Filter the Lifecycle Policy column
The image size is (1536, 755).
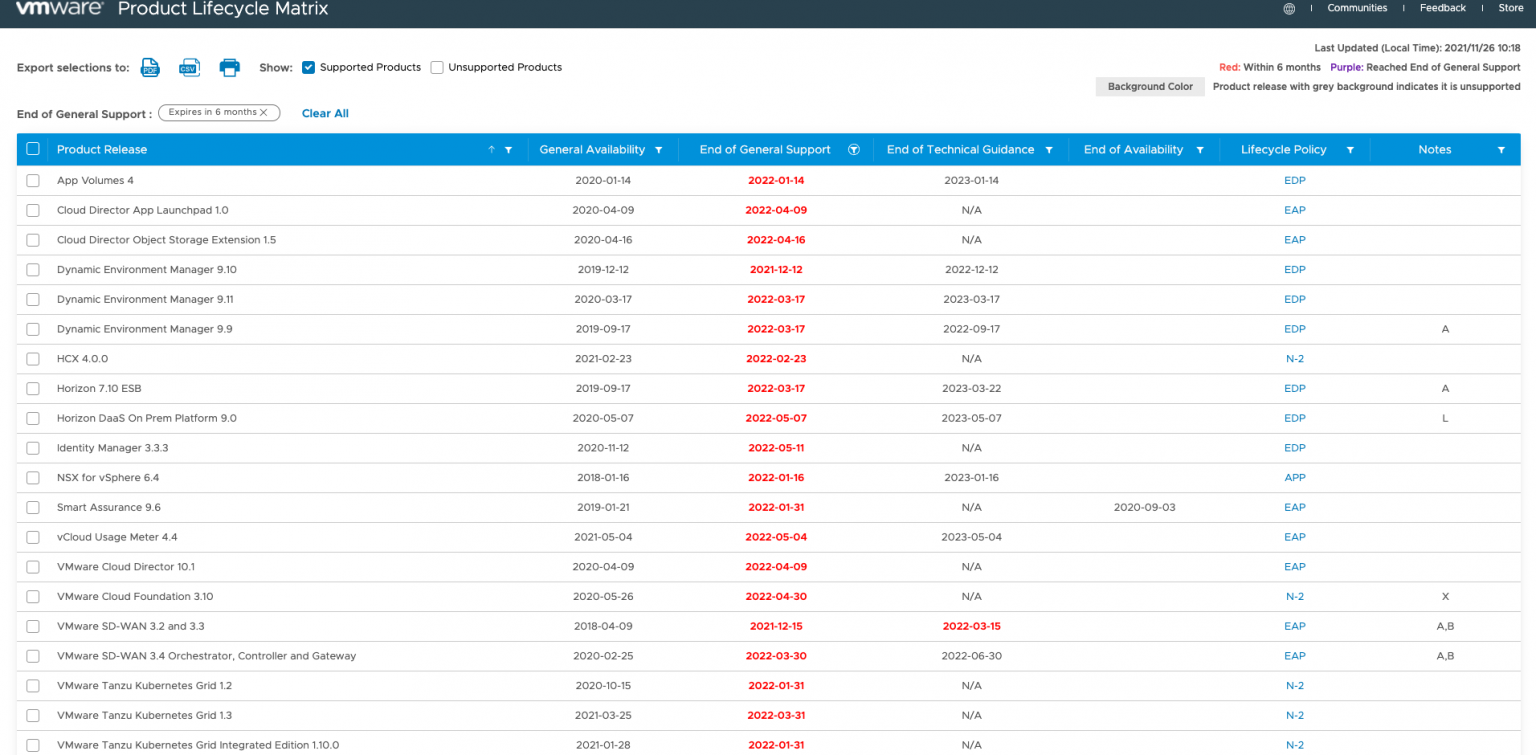pos(1350,150)
